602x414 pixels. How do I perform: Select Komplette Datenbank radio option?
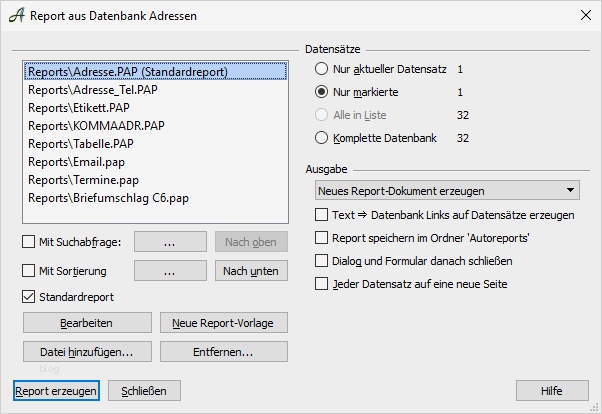click(x=322, y=138)
